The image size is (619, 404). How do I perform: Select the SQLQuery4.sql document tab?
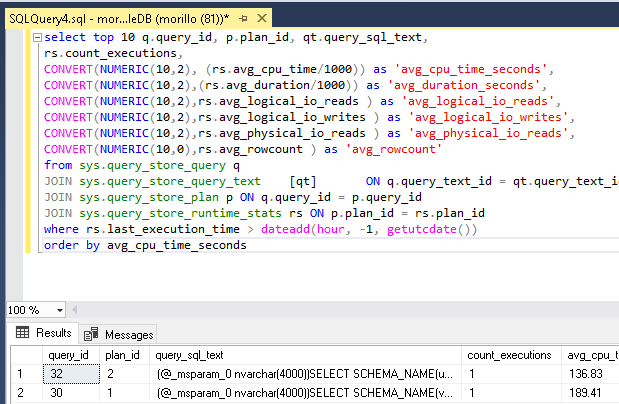click(119, 19)
